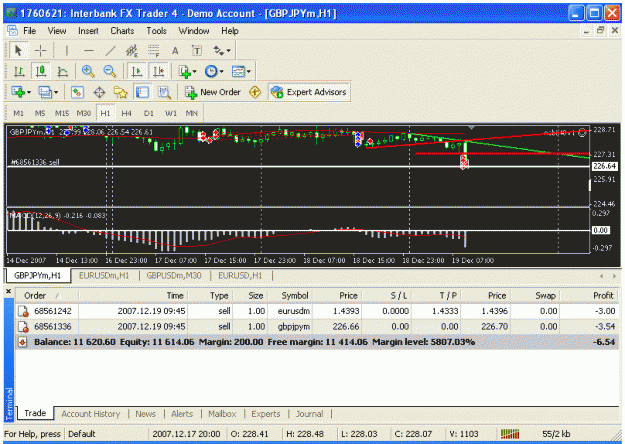
Task: Select the horizontal line tool
Action: click(x=88, y=51)
